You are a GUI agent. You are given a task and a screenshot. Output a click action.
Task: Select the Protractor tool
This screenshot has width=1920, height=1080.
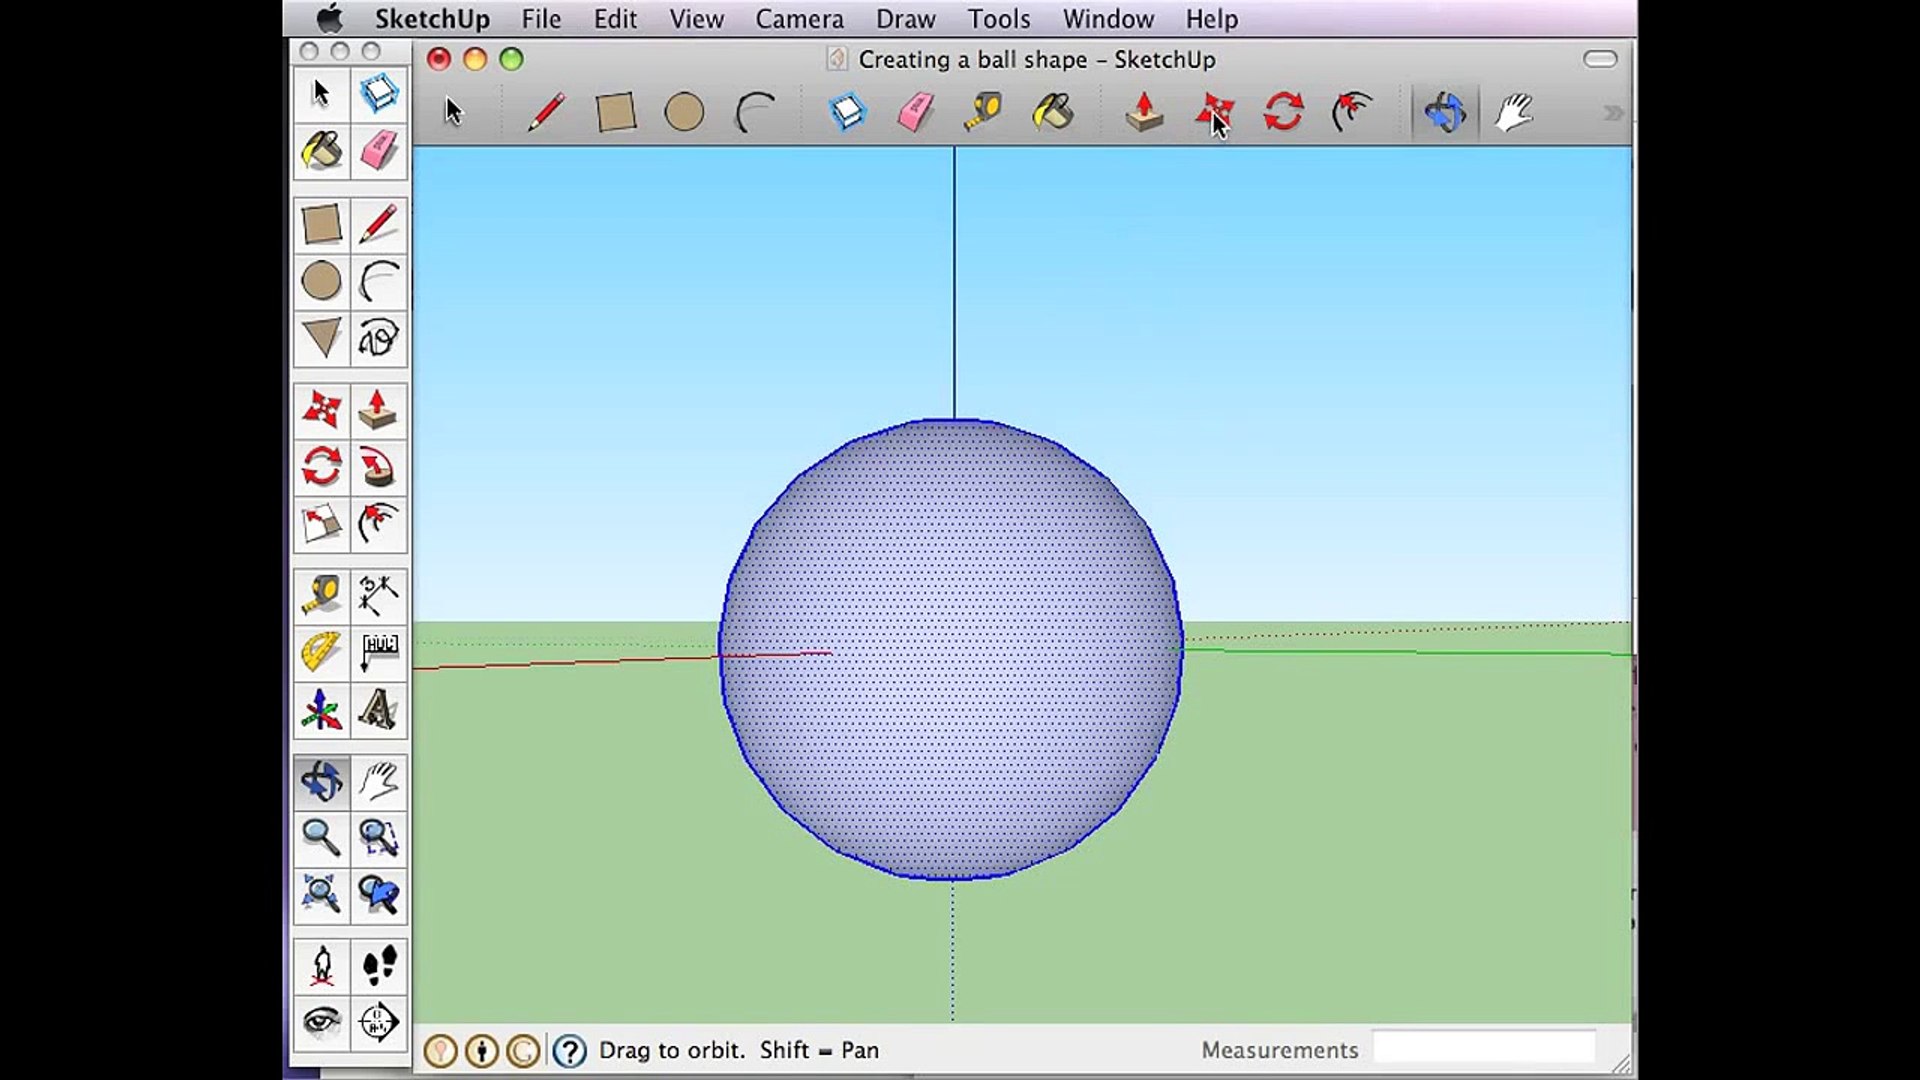click(x=321, y=652)
